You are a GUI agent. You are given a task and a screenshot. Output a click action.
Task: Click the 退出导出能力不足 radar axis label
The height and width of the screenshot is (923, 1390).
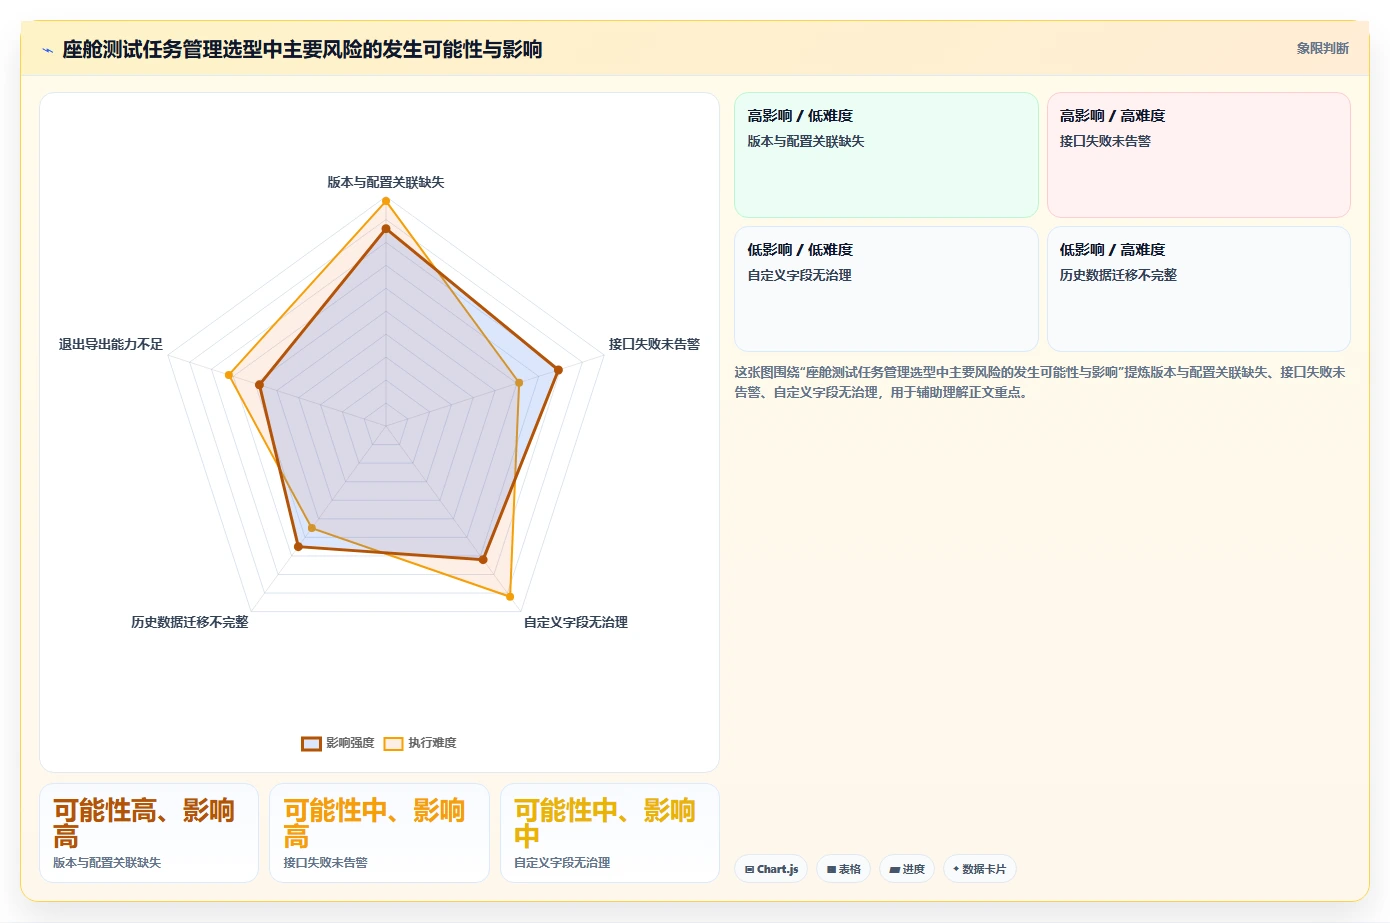pyautogui.click(x=111, y=344)
